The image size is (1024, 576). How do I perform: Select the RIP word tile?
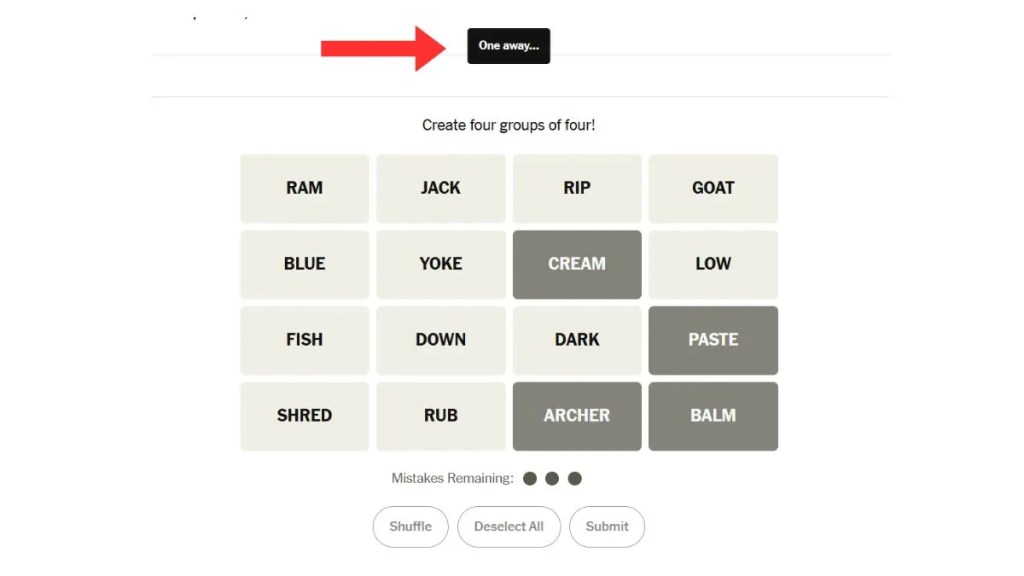577,188
